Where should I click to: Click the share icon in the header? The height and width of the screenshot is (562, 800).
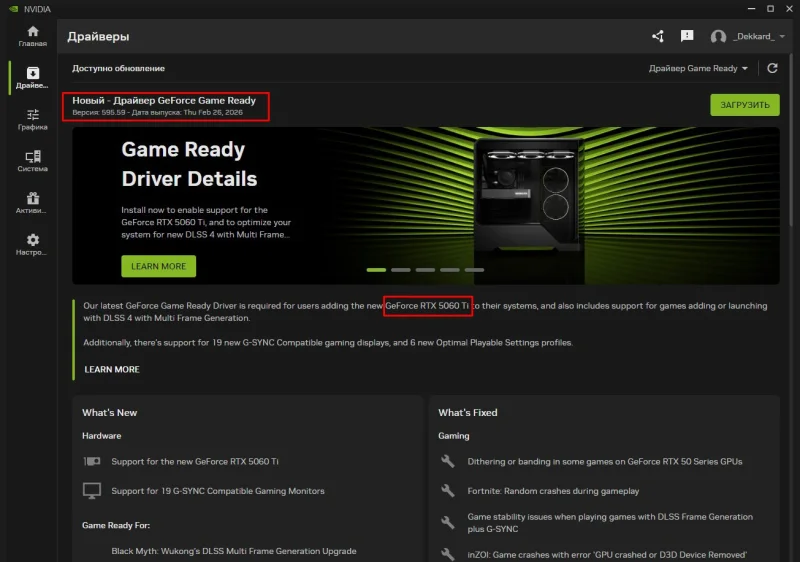[658, 37]
